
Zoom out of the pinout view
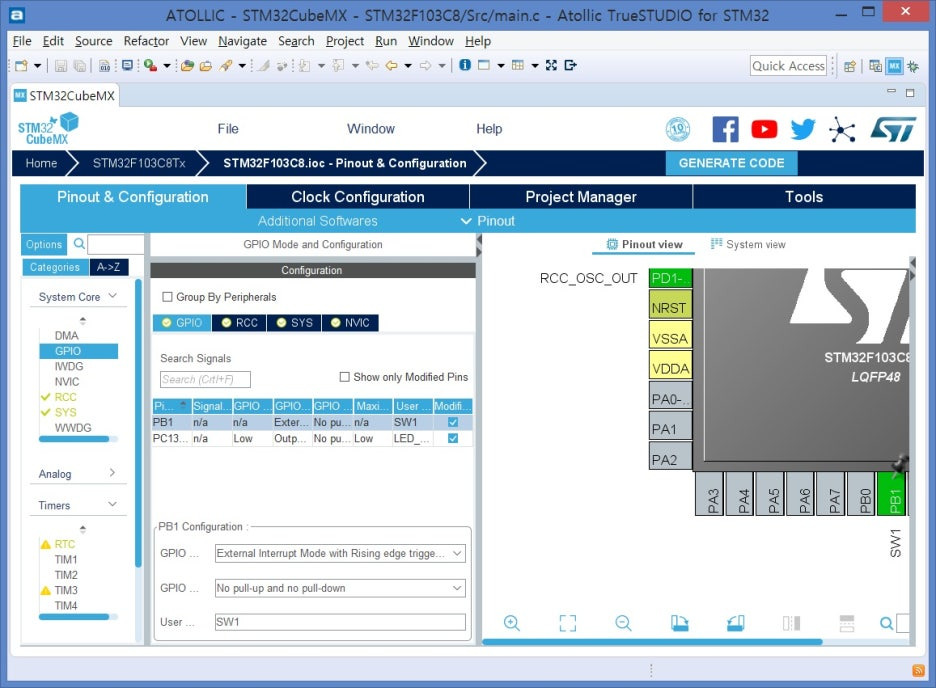click(x=623, y=623)
